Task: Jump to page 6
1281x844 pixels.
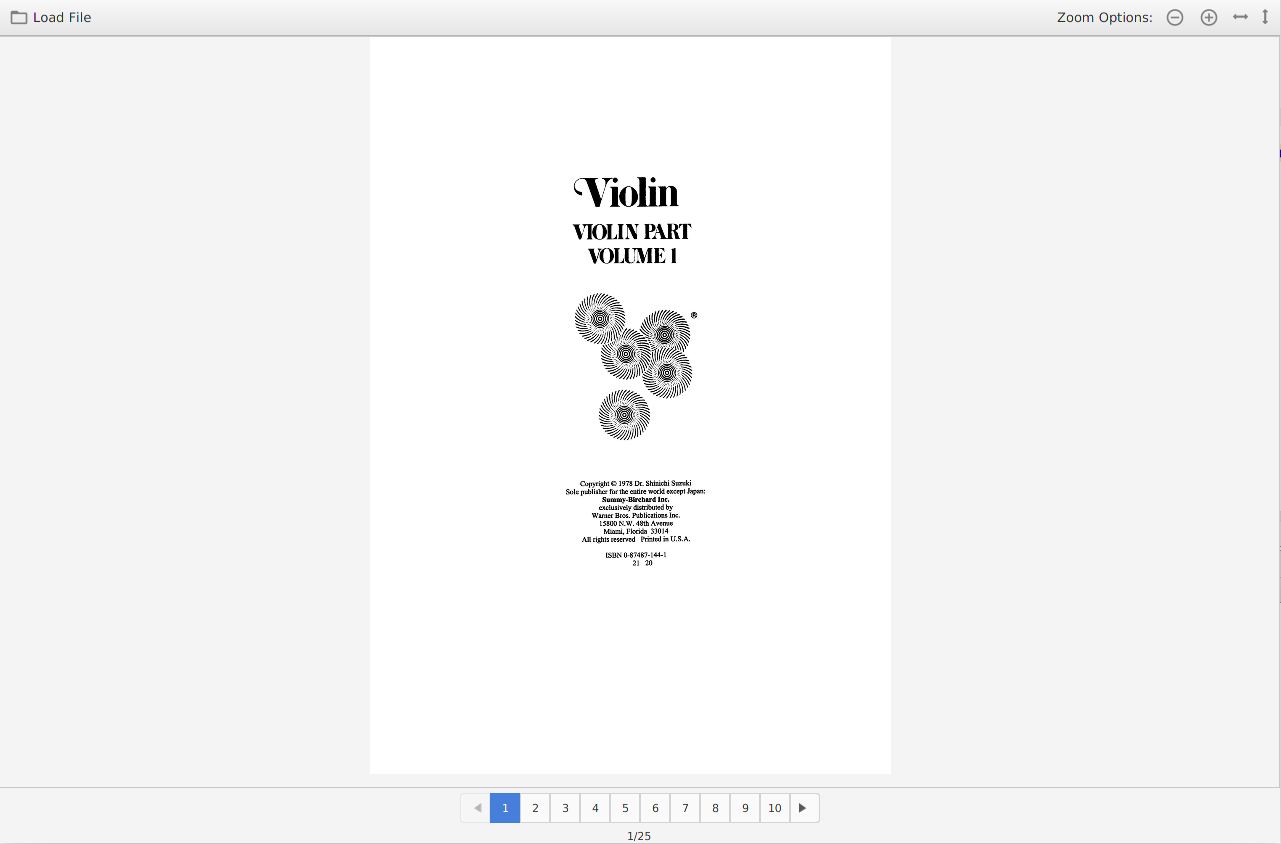Action: [x=655, y=808]
